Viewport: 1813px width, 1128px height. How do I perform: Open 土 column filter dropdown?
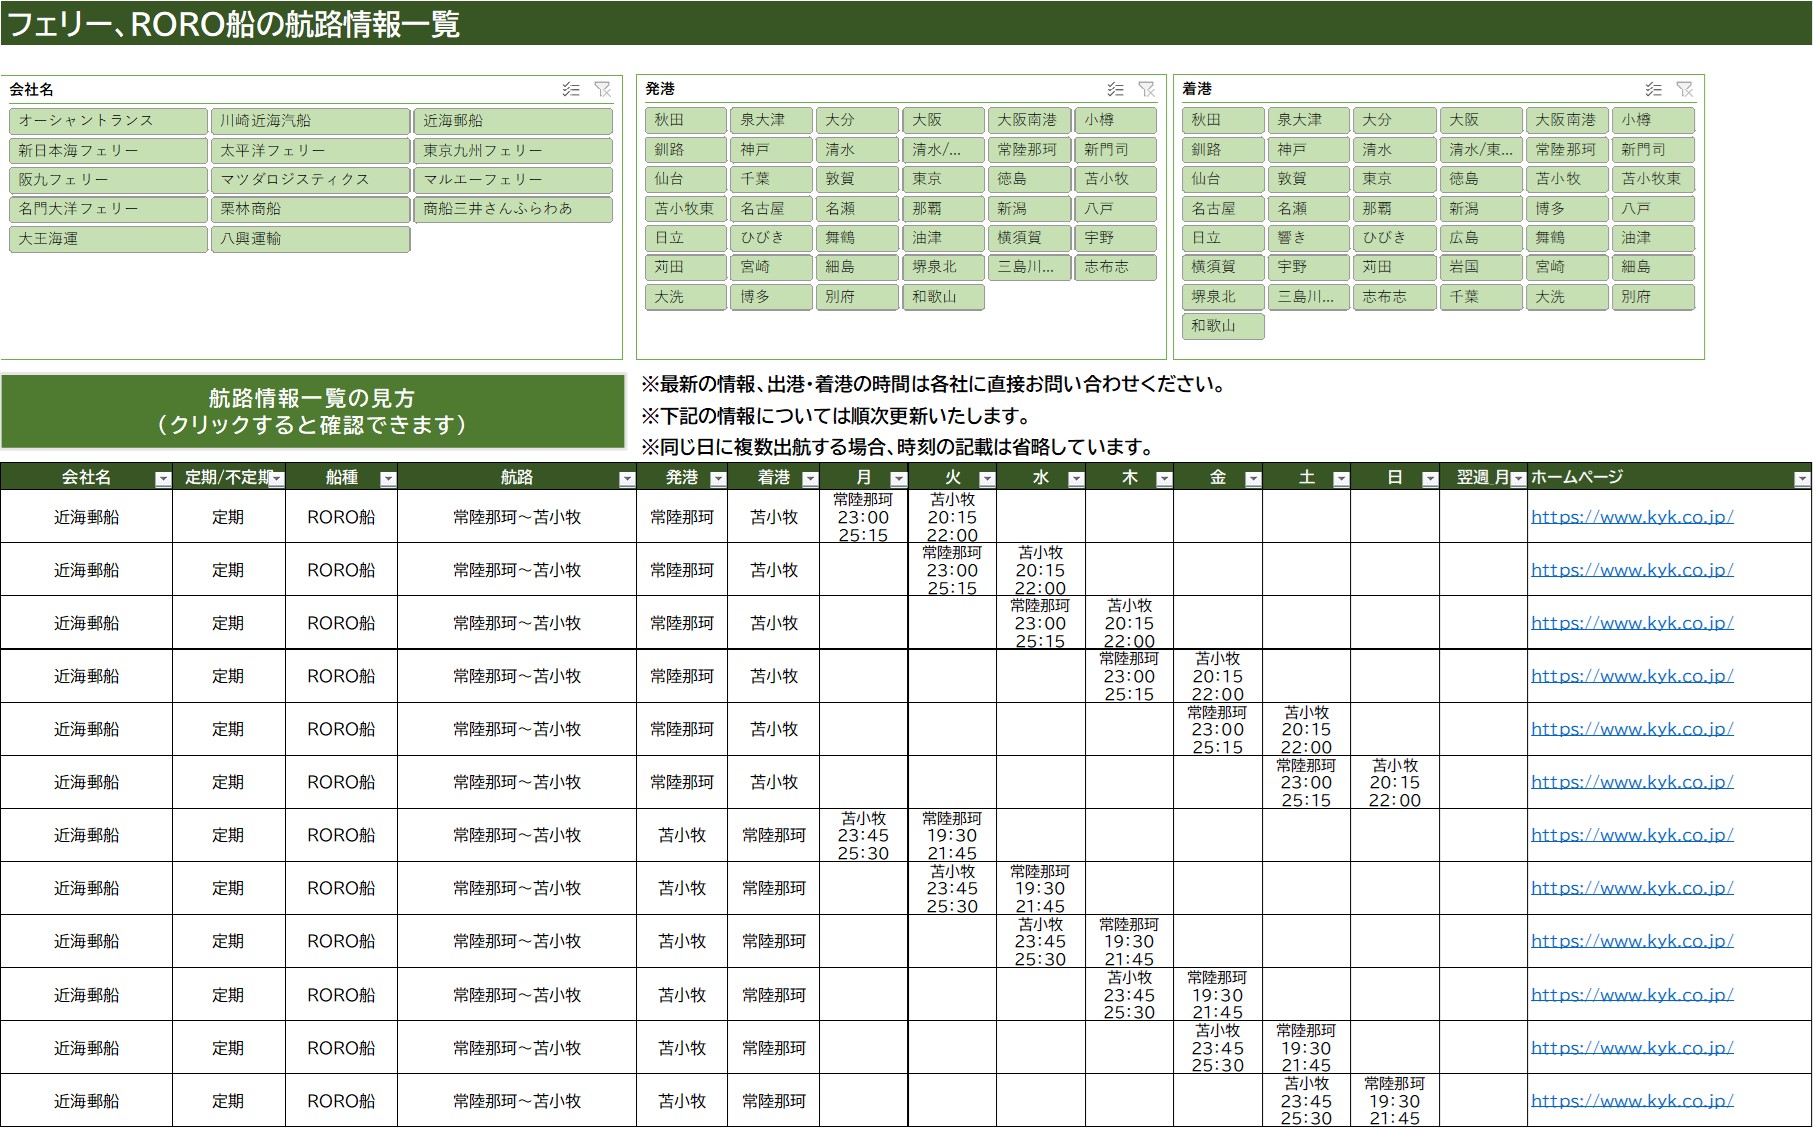[1341, 479]
